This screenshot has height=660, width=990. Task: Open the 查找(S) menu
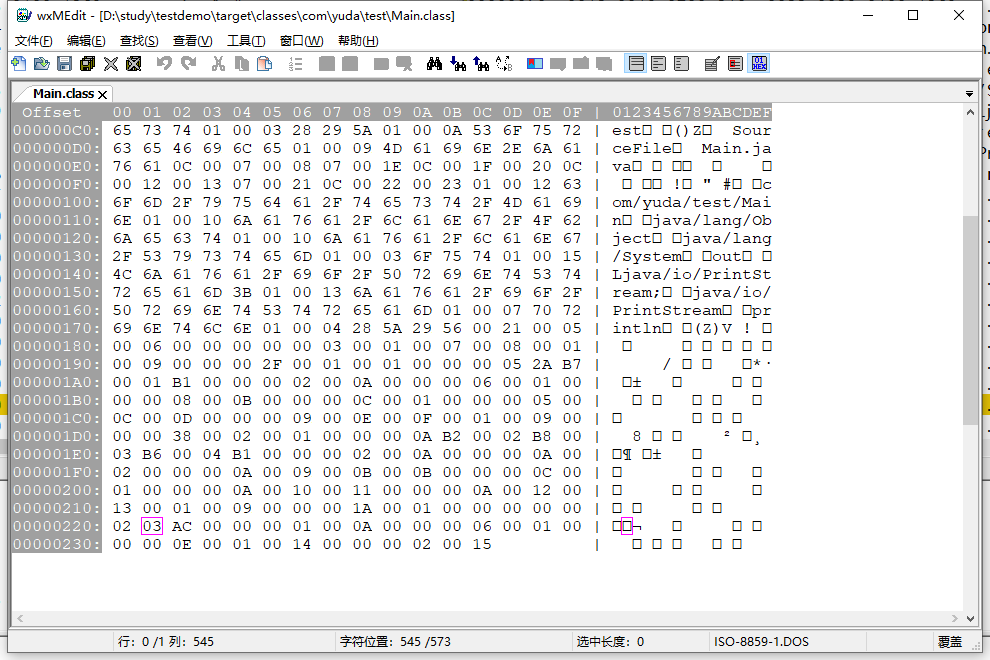139,41
